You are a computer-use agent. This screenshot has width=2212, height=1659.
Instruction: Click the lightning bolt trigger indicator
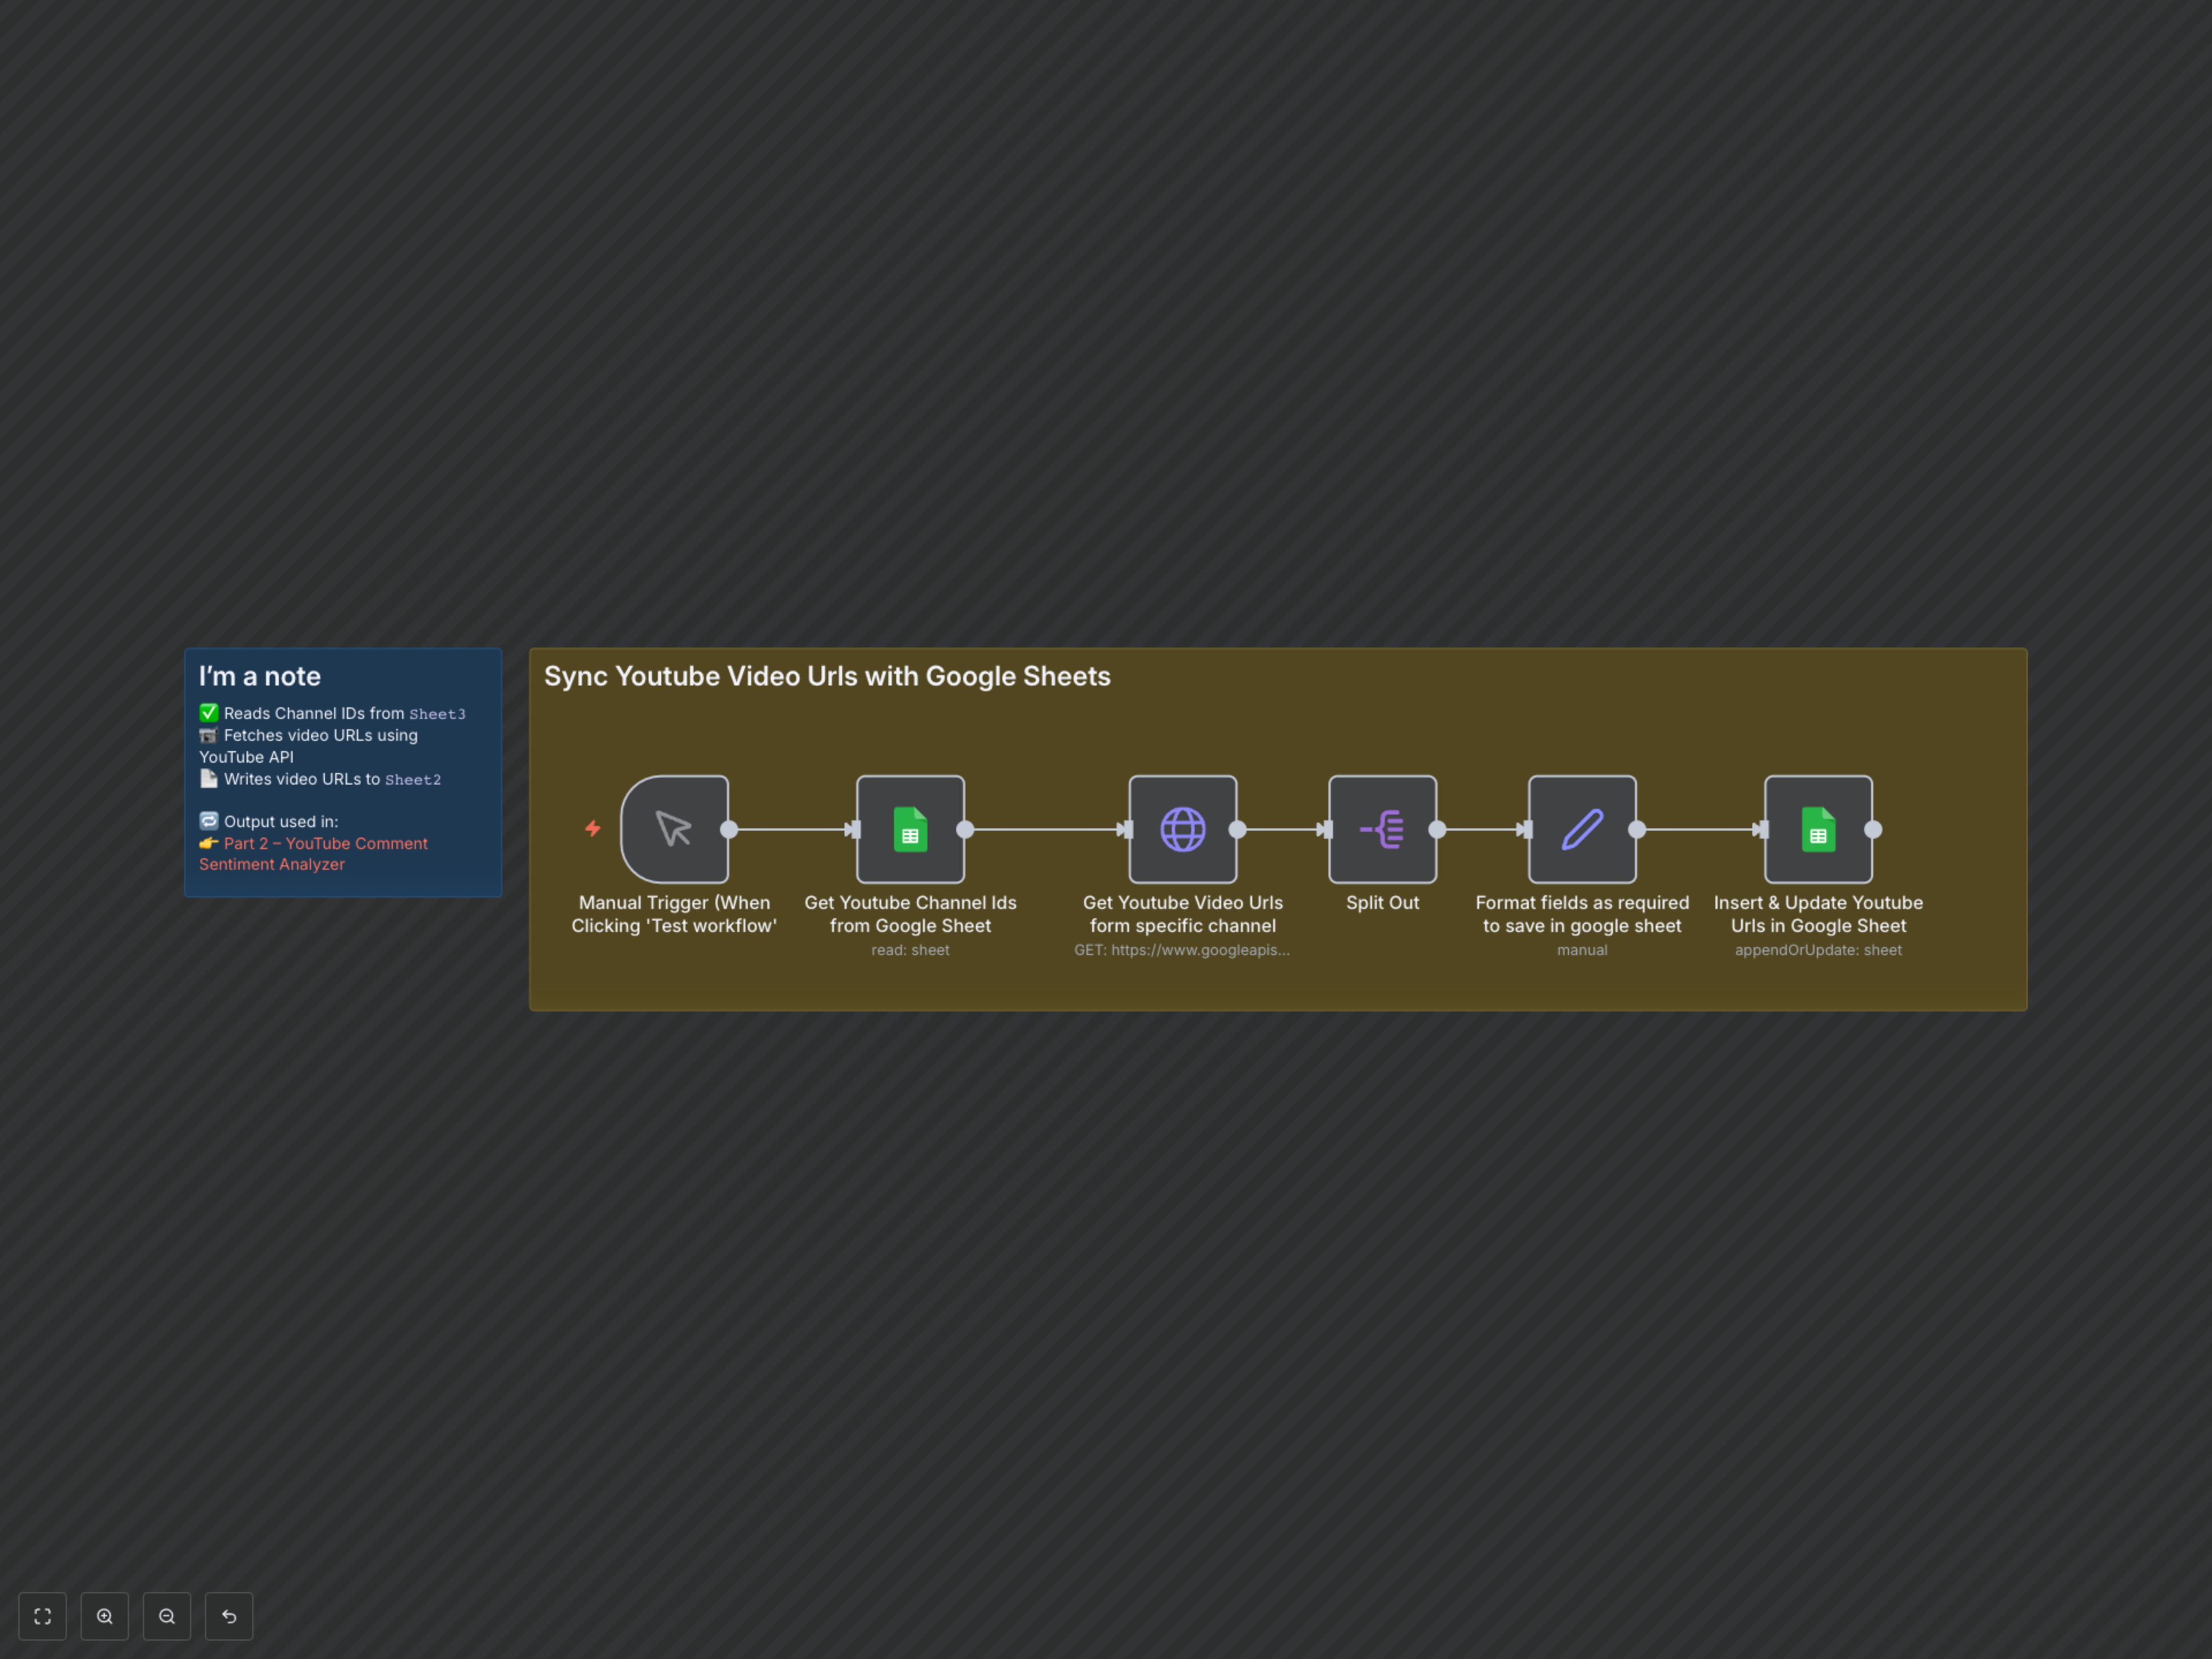click(x=593, y=829)
